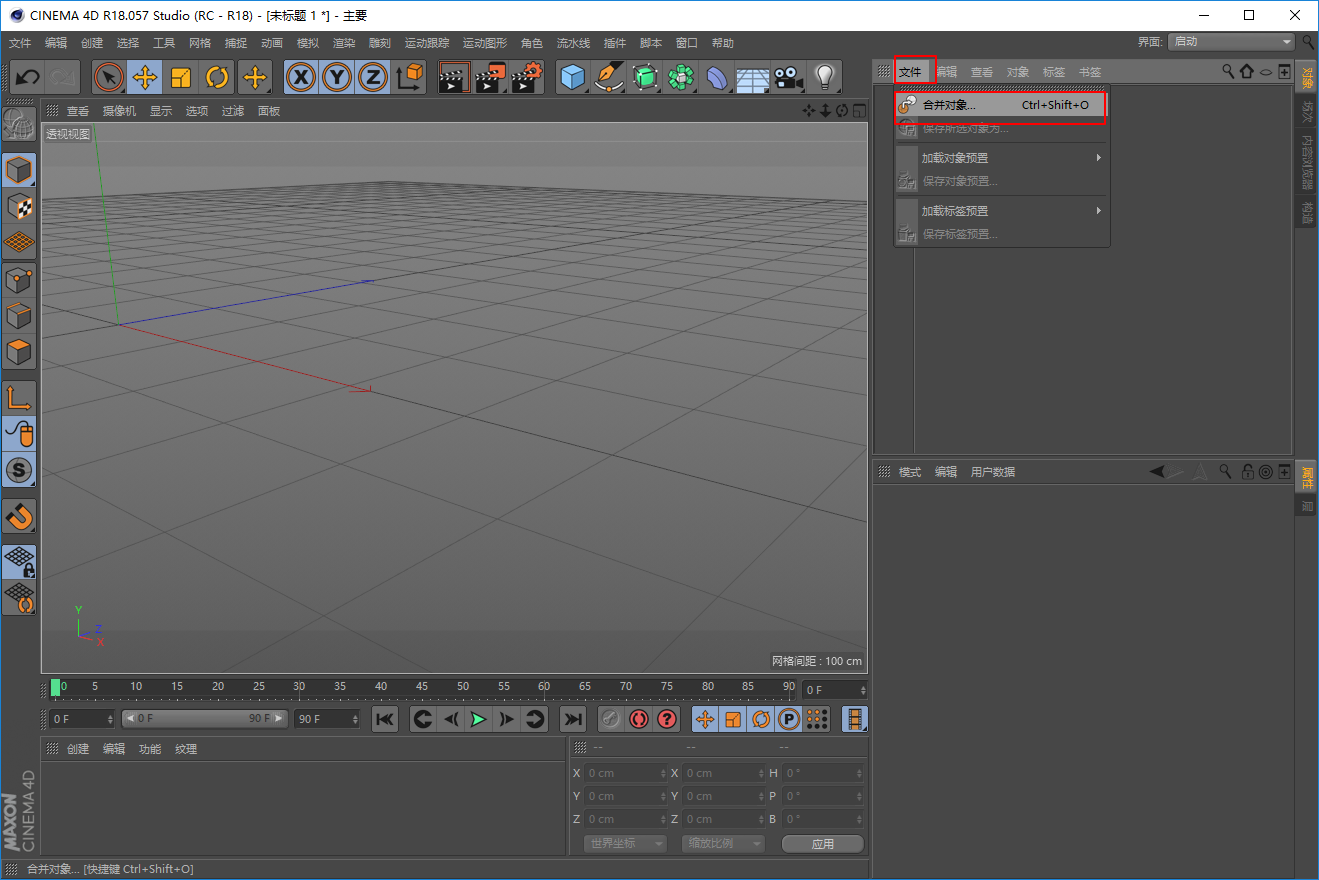1319x880 pixels.
Task: Toggle Rotation keyframe recording in timeline
Action: coord(761,718)
